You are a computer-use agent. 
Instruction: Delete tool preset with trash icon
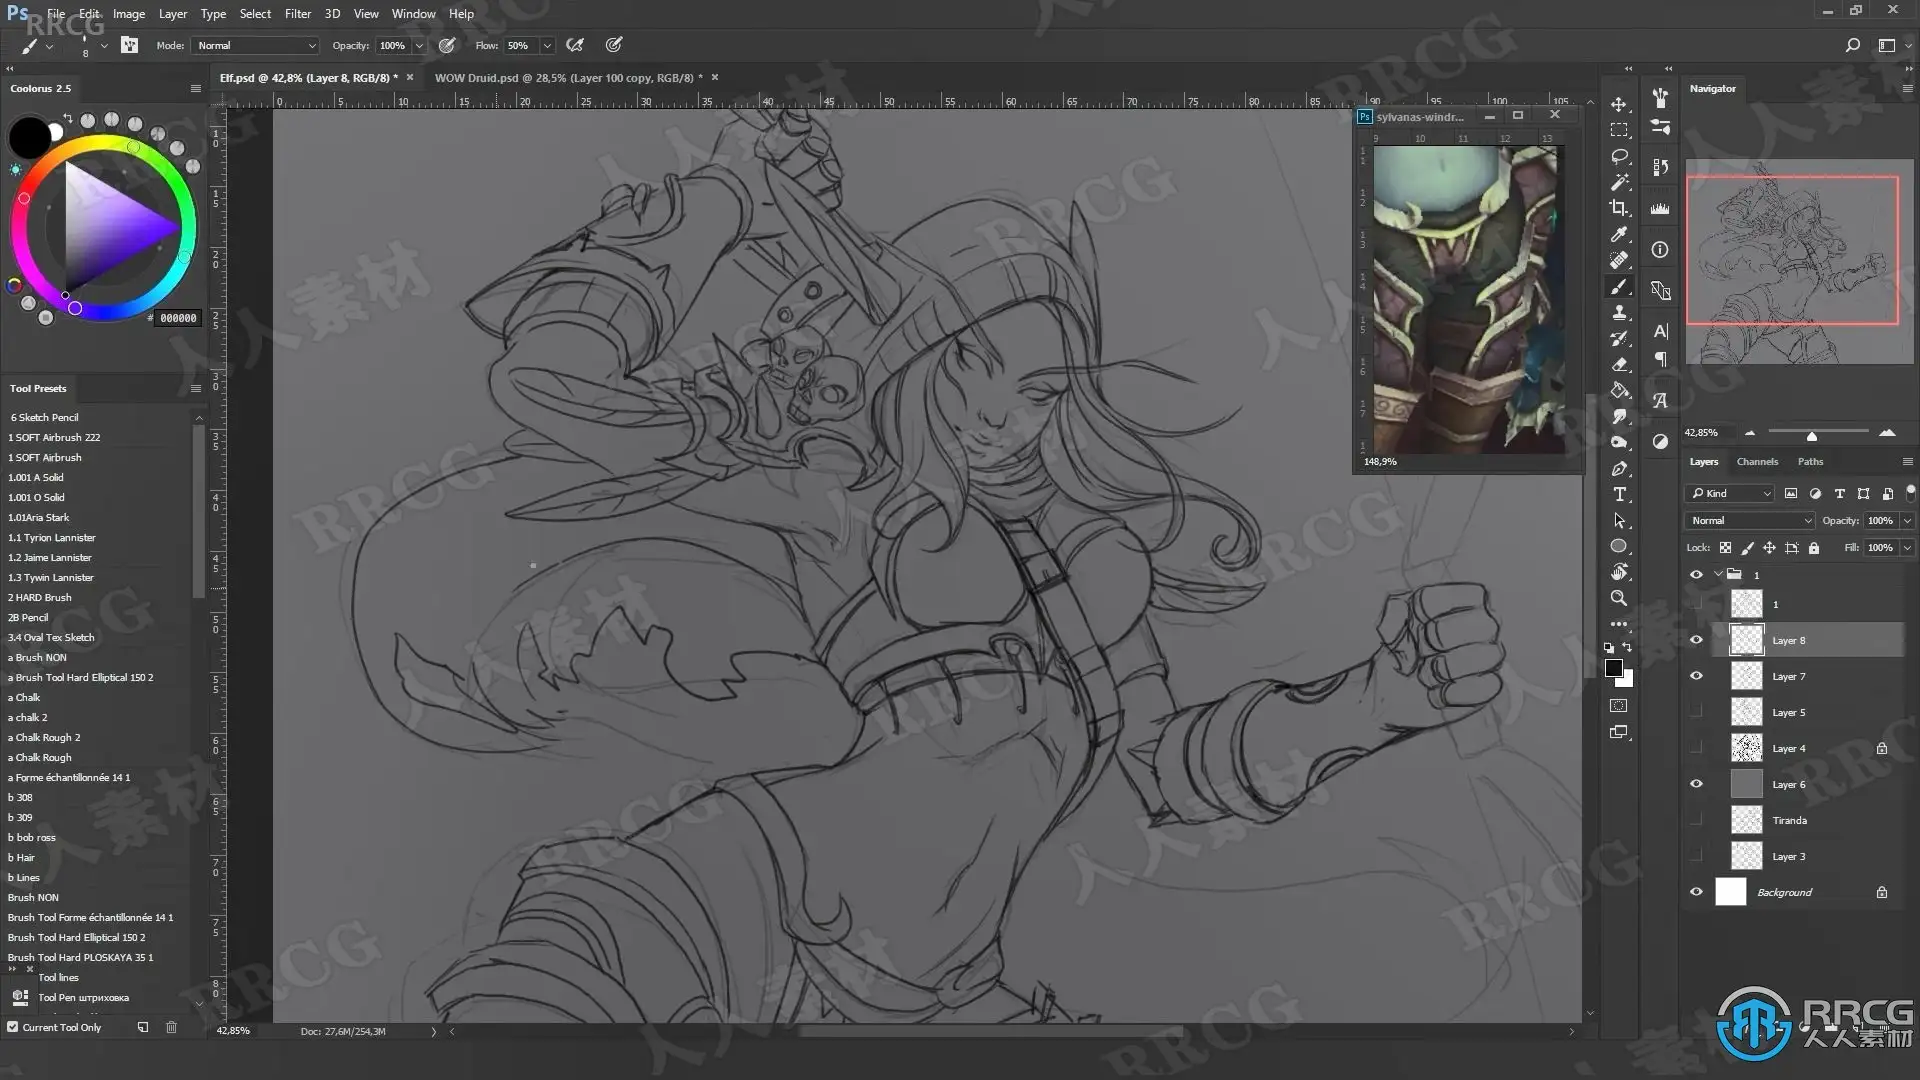coord(171,1027)
